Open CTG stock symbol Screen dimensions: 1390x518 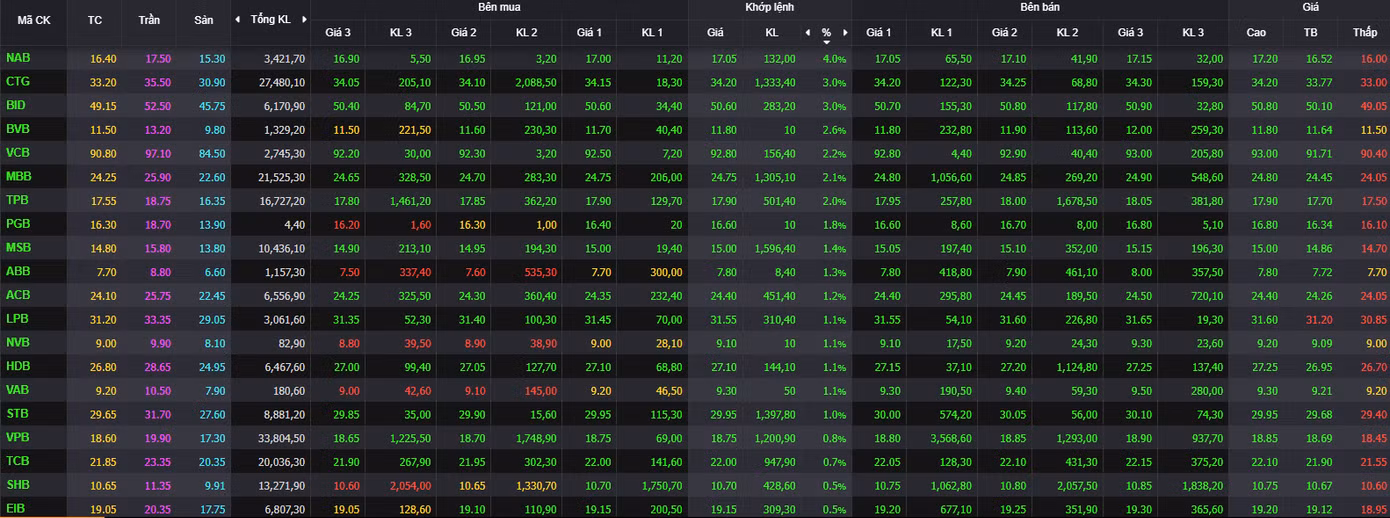(x=17, y=82)
